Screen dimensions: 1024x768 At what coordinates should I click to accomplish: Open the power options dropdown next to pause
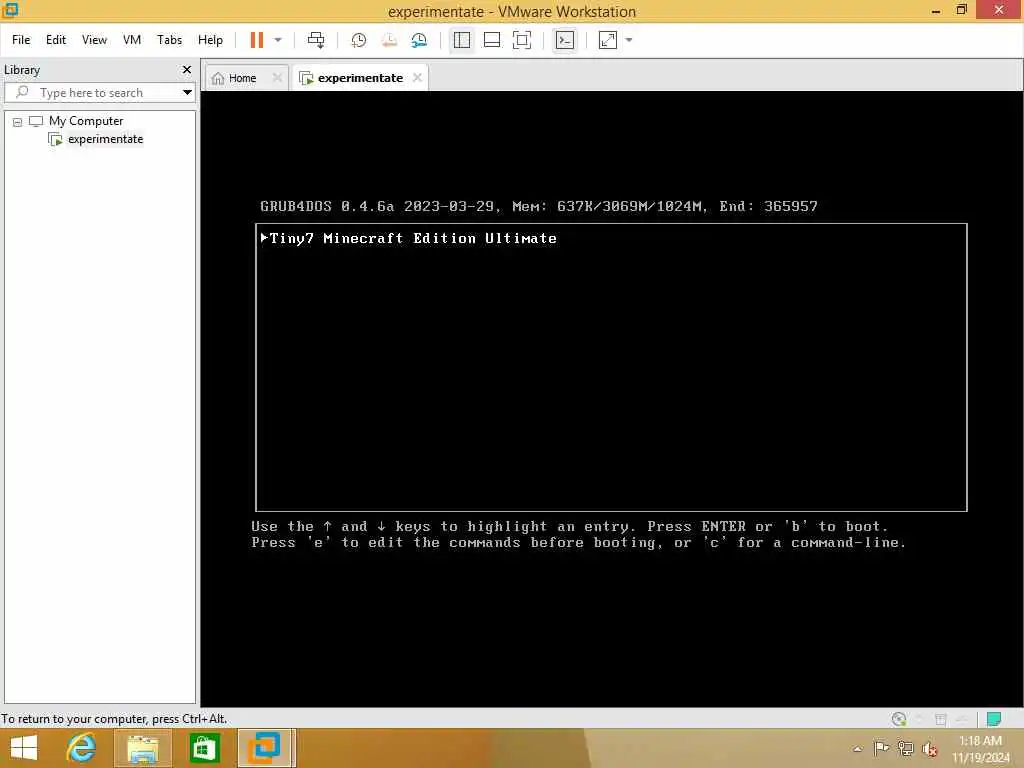point(278,40)
